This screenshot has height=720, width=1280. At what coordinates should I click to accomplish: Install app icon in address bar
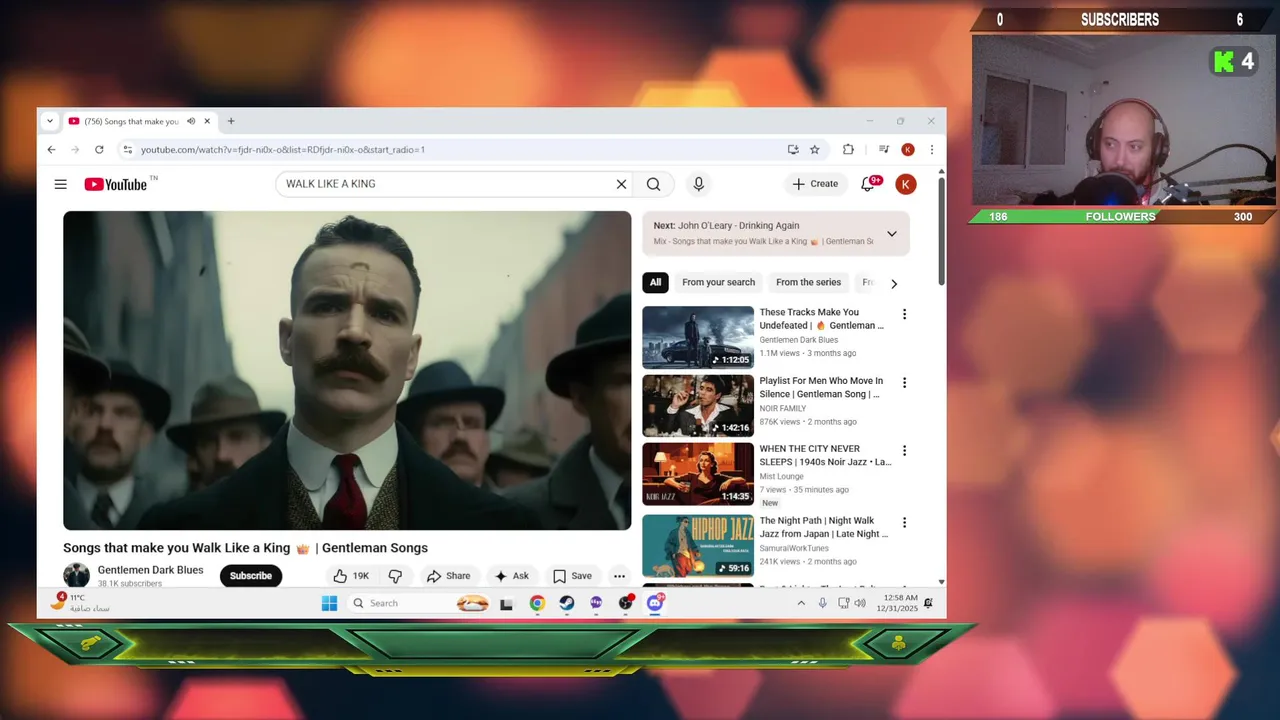click(793, 150)
